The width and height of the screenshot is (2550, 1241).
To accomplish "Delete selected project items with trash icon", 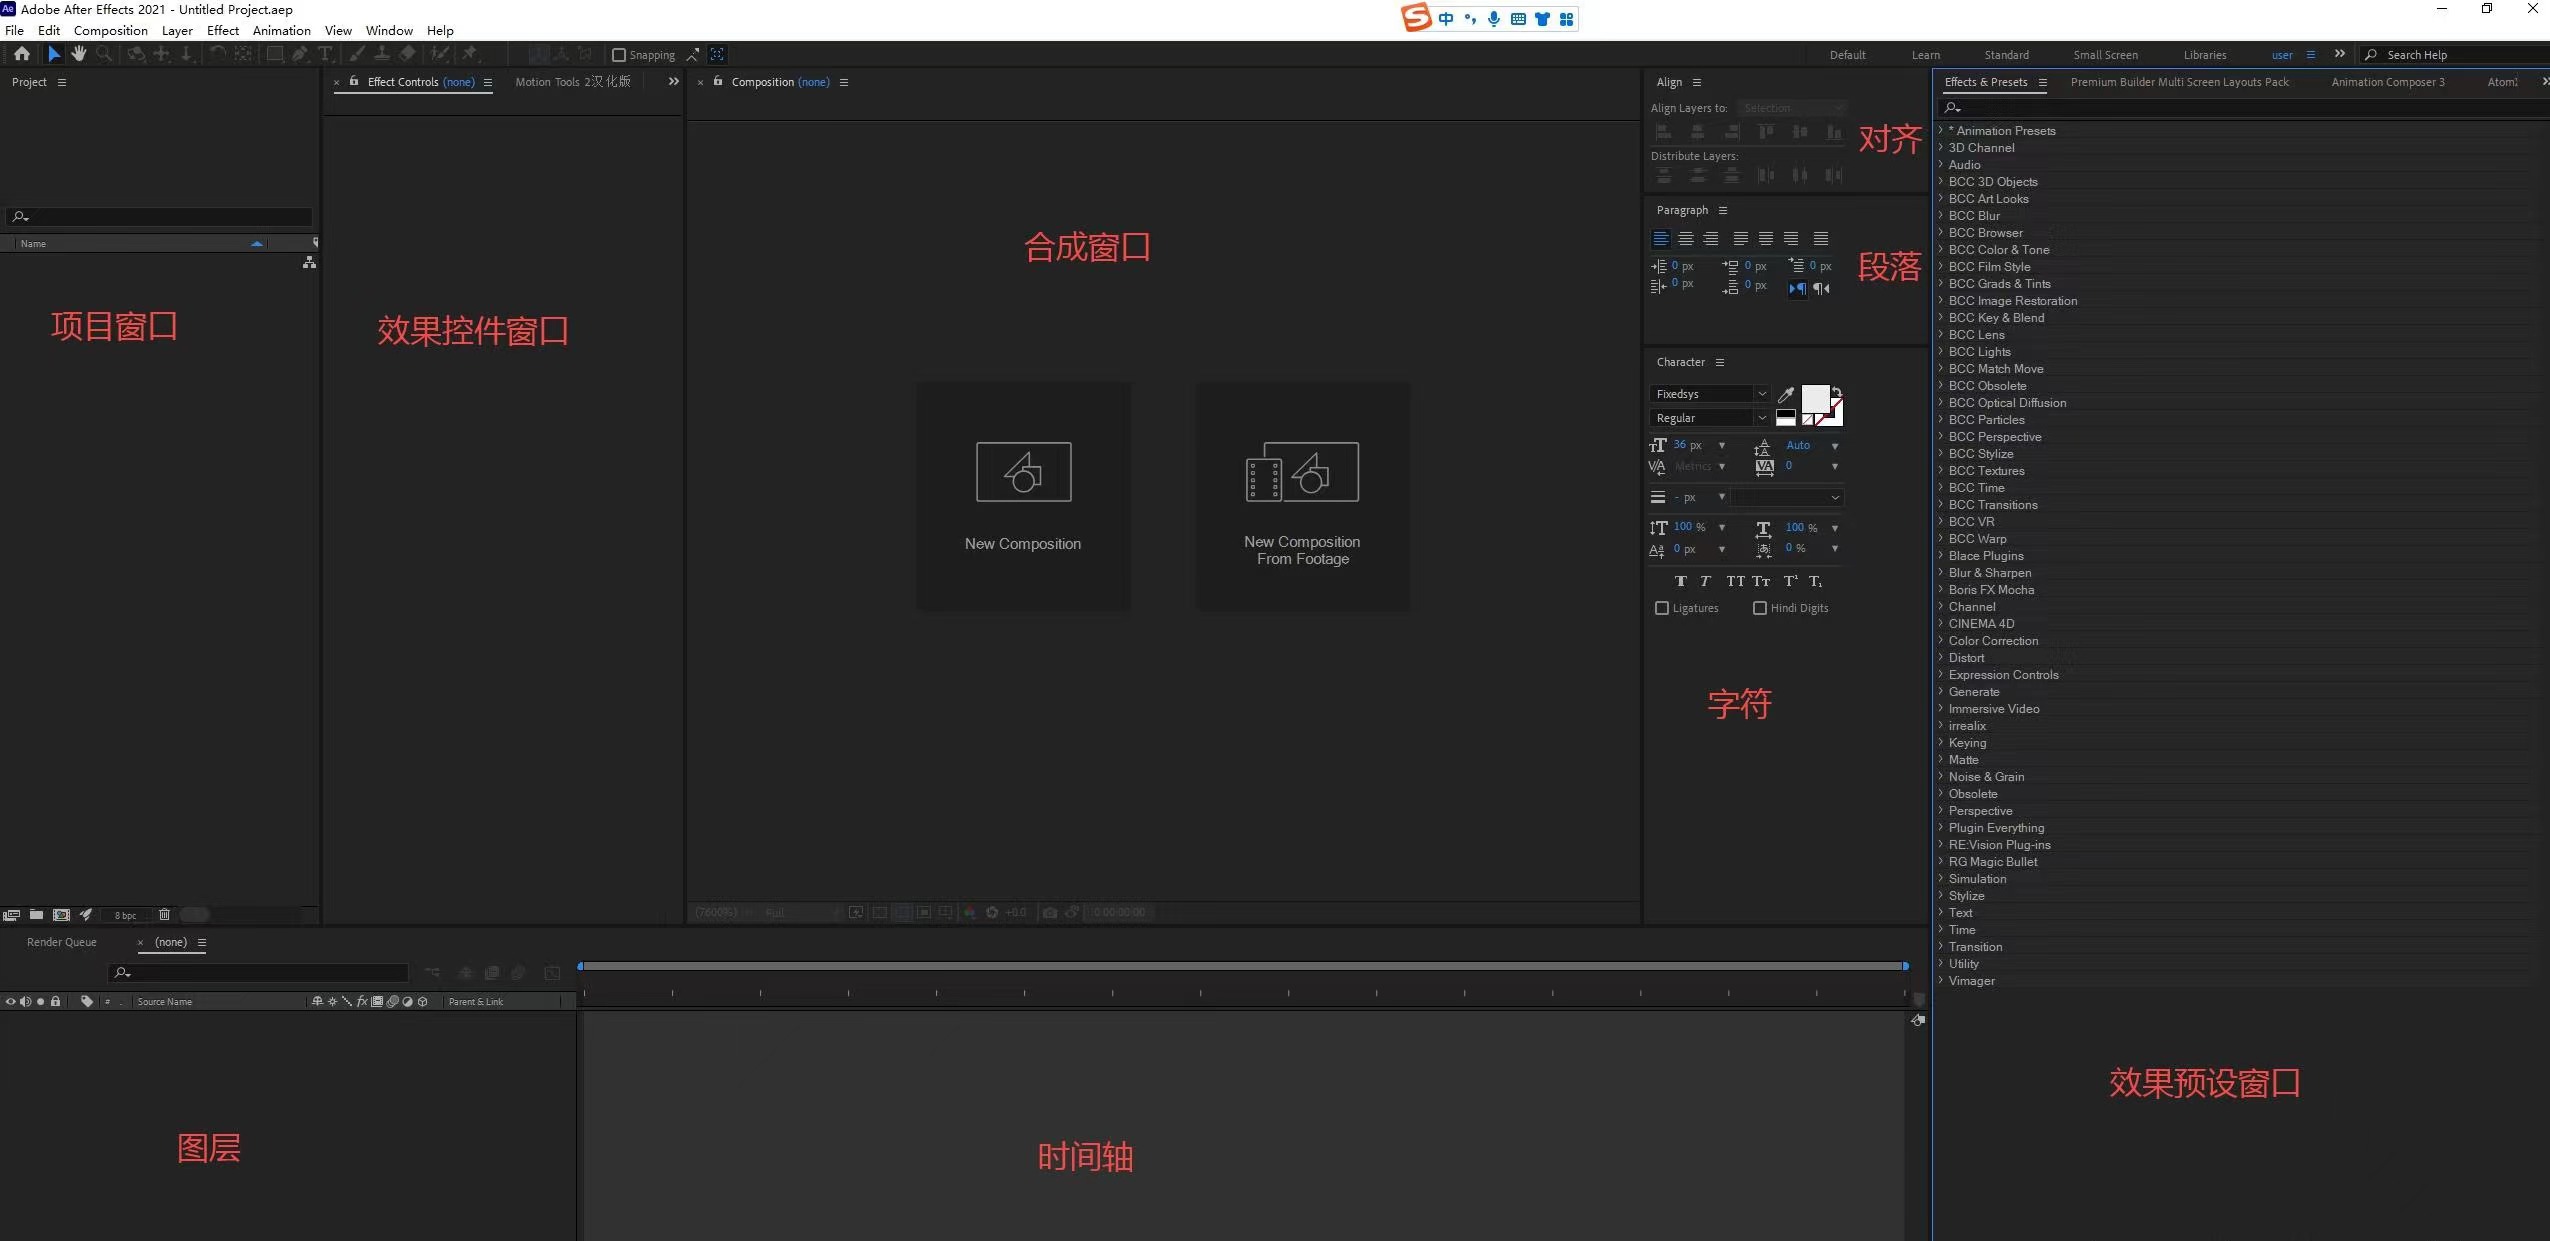I will click(165, 915).
